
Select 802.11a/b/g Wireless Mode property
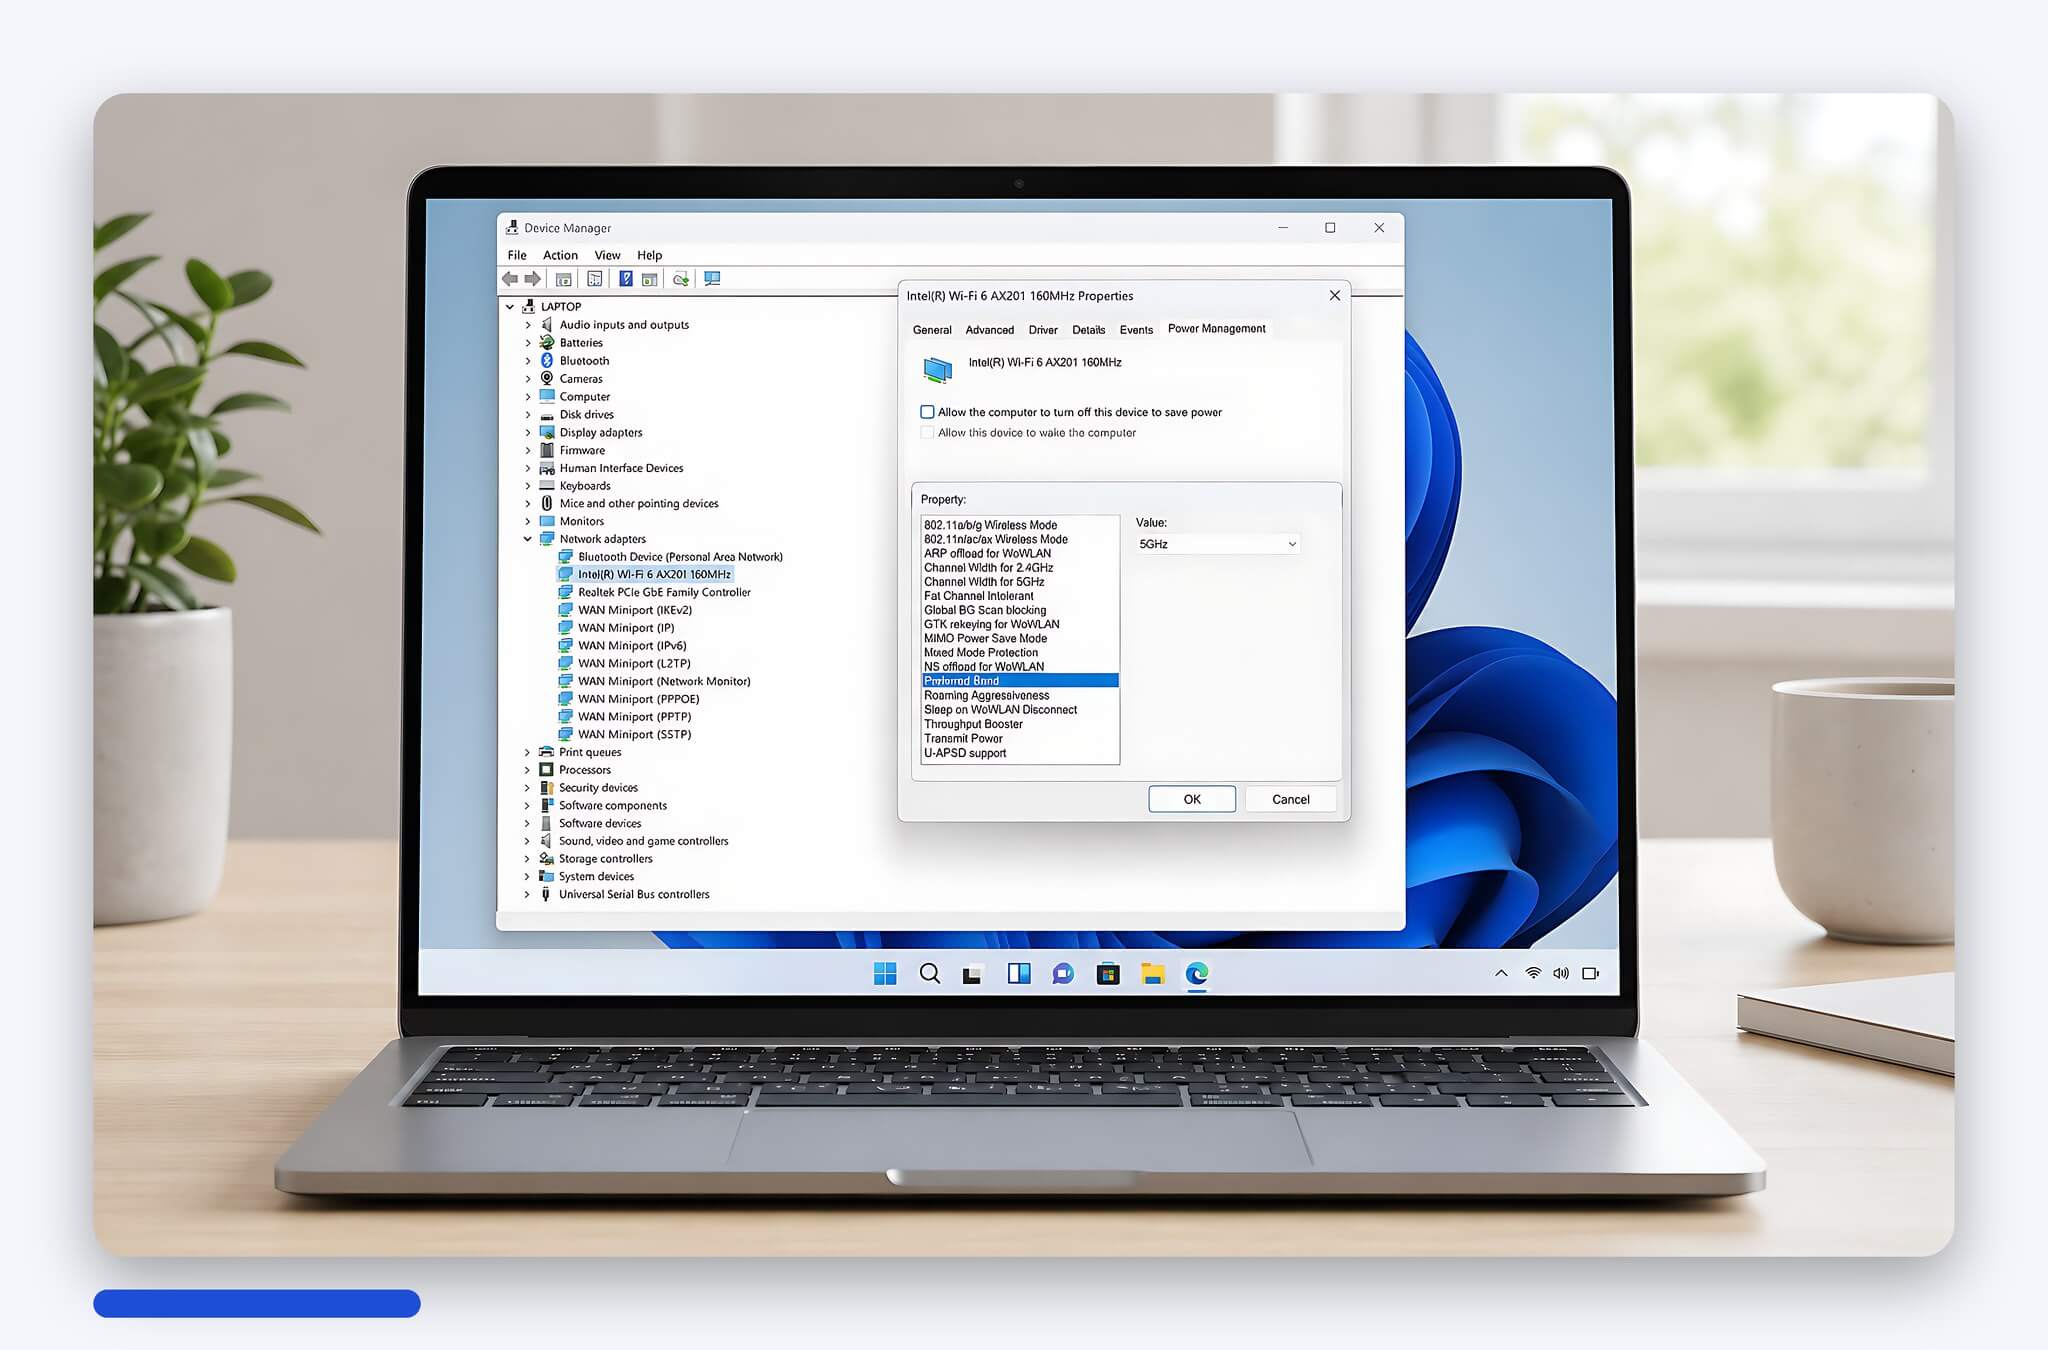pyautogui.click(x=1019, y=525)
